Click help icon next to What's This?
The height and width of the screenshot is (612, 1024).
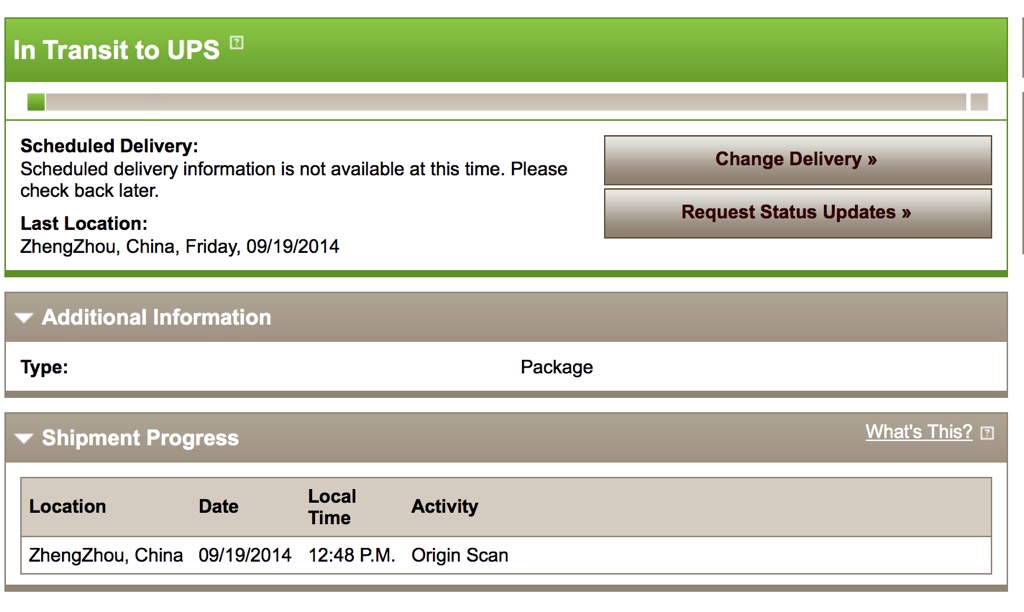coord(987,433)
